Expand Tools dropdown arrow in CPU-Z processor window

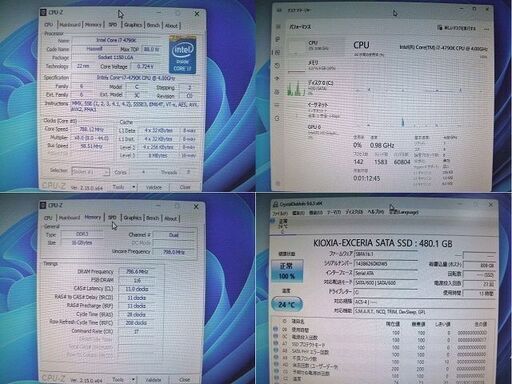coord(133,187)
